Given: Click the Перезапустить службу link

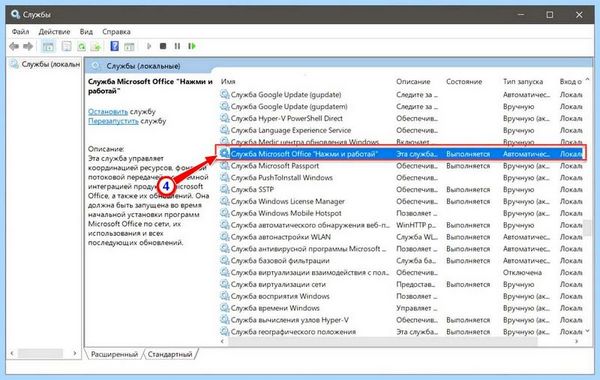Looking at the screenshot, I should (x=113, y=121).
